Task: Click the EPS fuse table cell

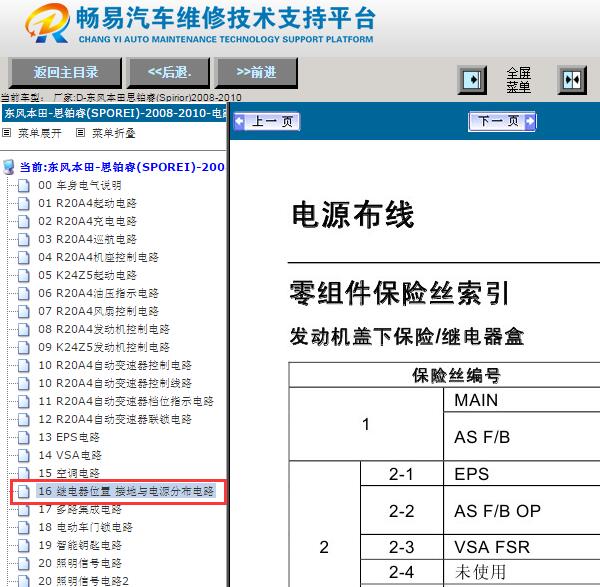Action: (x=522, y=474)
